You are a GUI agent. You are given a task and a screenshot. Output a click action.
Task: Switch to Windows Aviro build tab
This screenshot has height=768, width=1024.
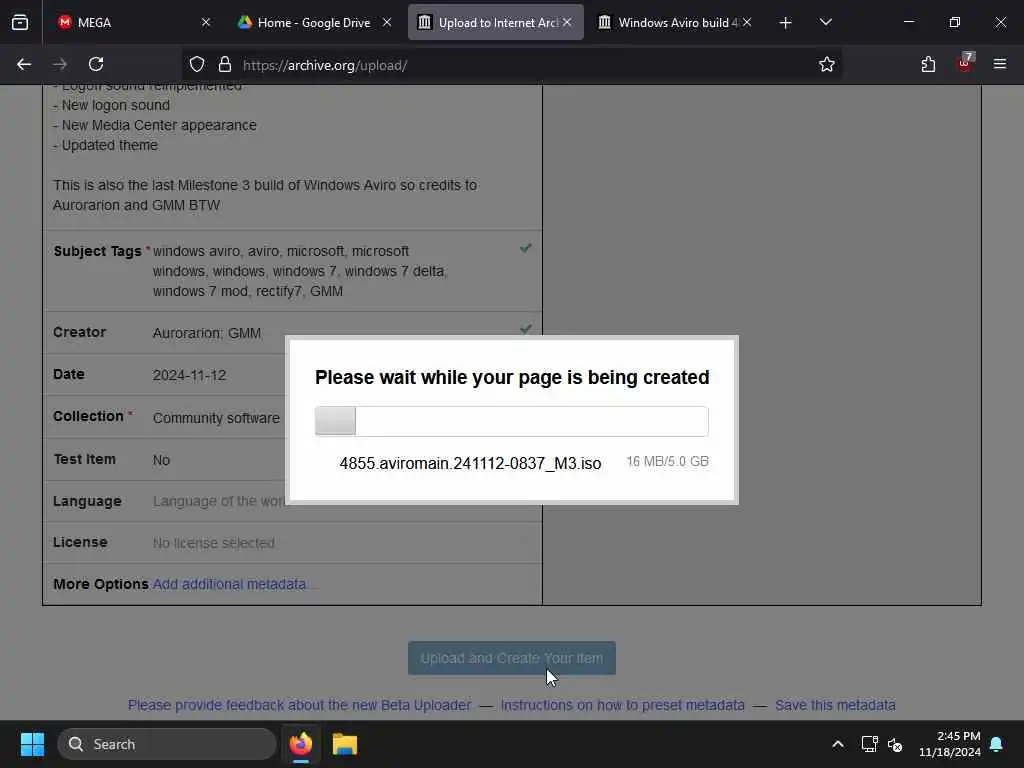point(677,22)
